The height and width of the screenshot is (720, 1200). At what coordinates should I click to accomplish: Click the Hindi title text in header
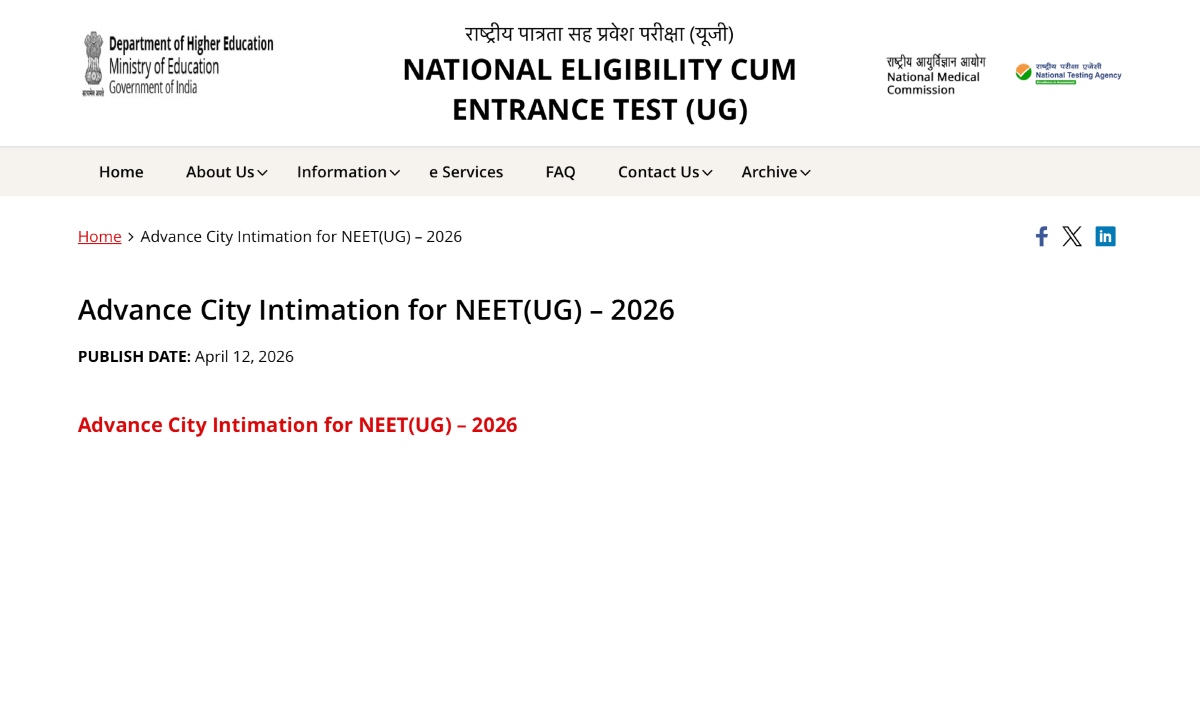click(599, 34)
